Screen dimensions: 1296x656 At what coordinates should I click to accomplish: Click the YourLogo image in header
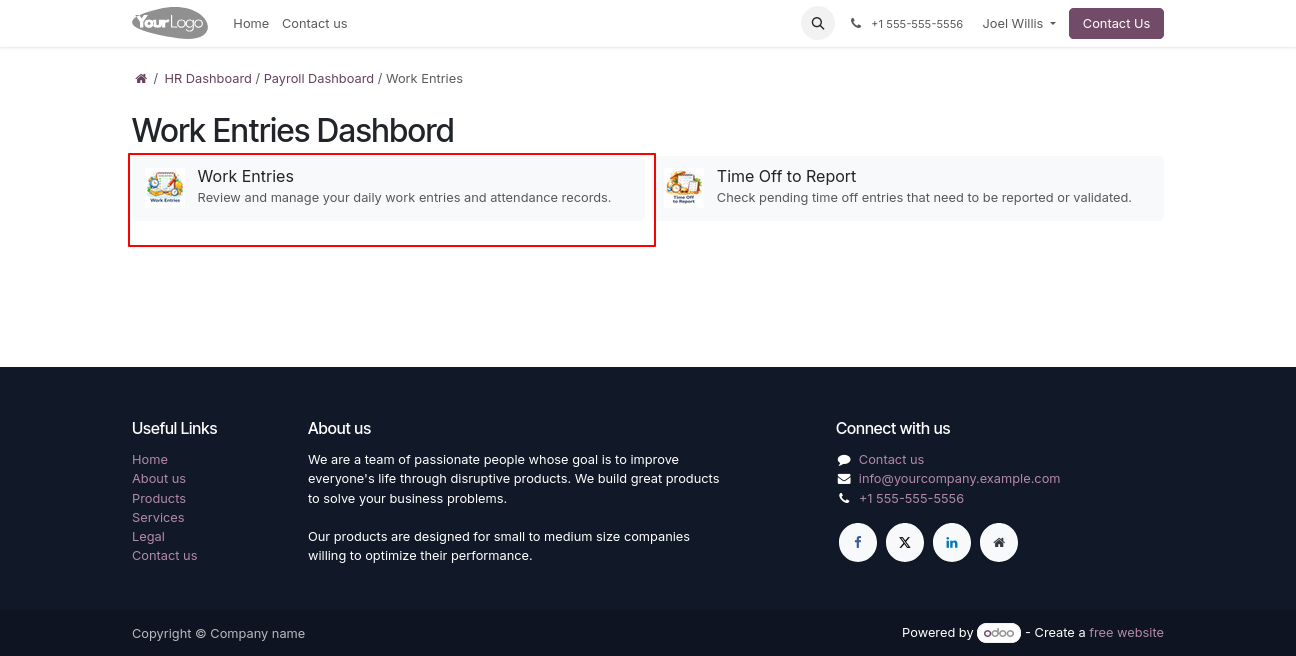(x=170, y=23)
